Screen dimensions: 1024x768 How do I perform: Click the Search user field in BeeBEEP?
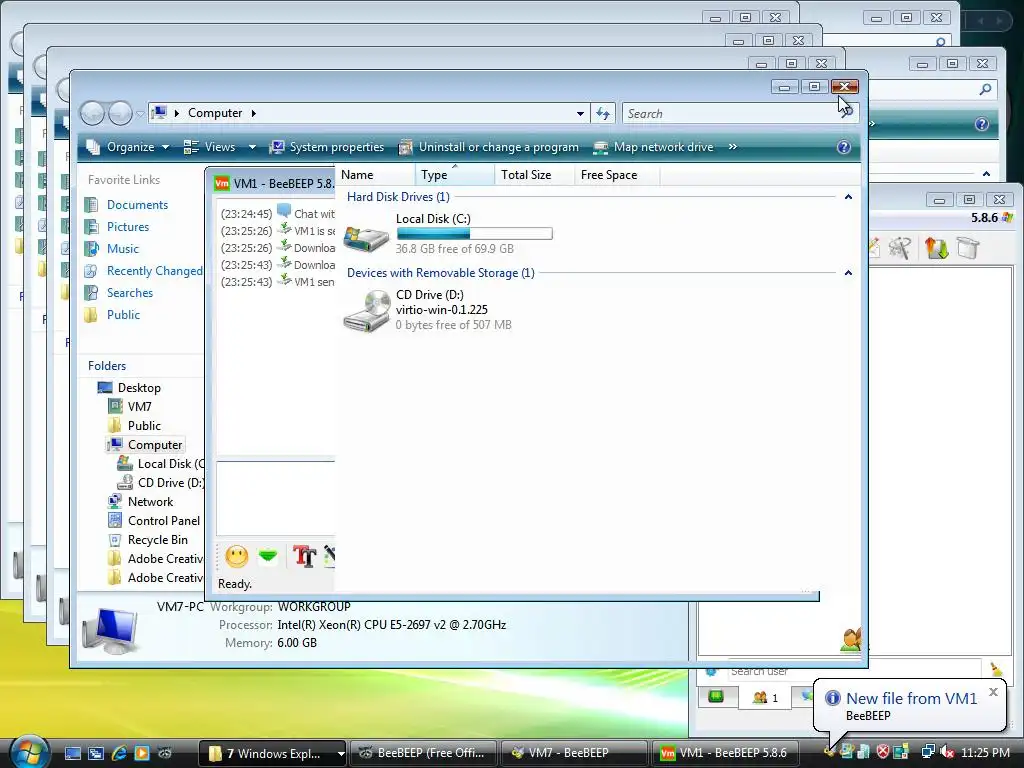[x=854, y=671]
